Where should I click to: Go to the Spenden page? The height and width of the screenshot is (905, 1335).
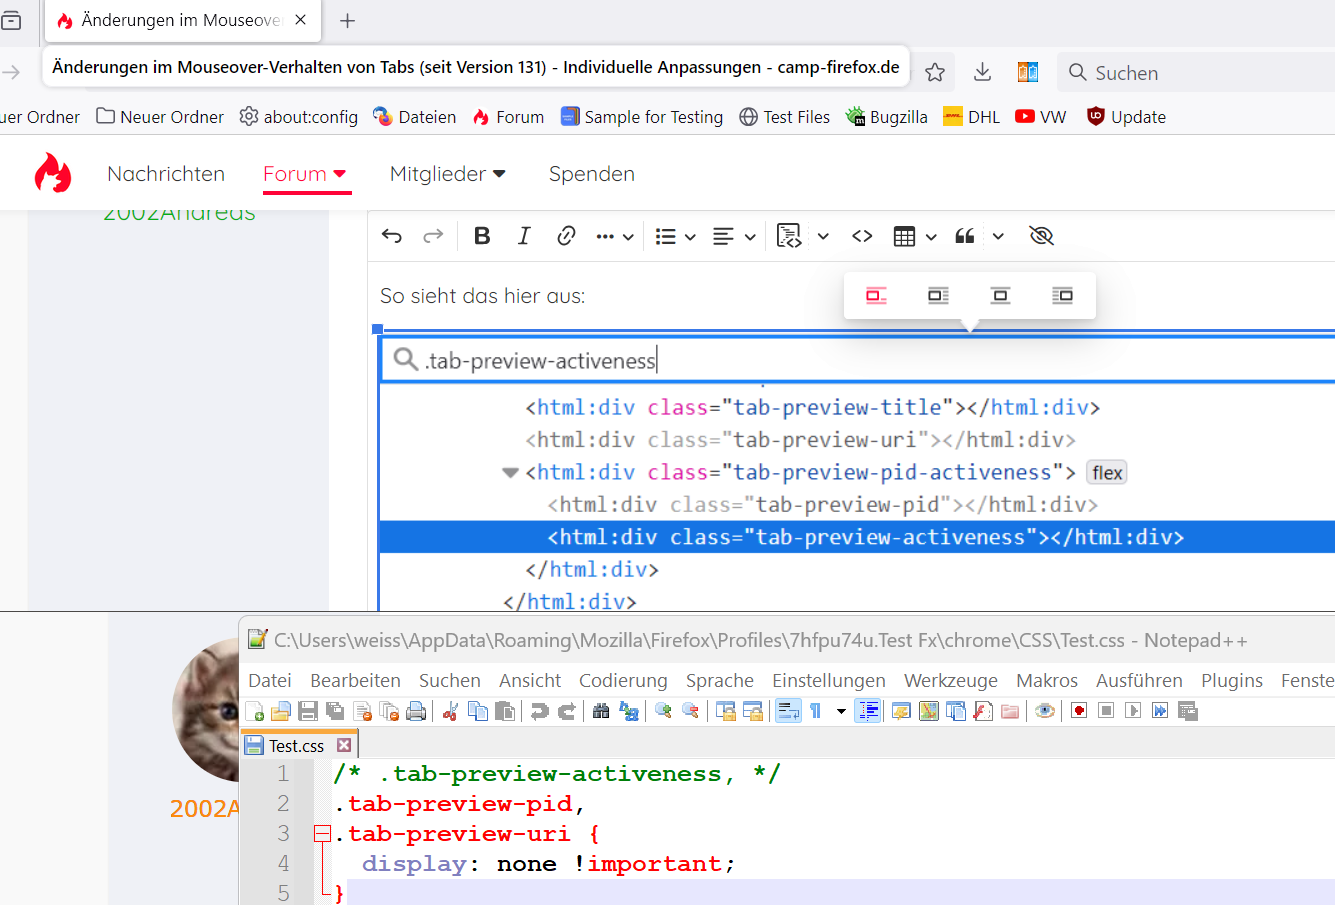[591, 174]
